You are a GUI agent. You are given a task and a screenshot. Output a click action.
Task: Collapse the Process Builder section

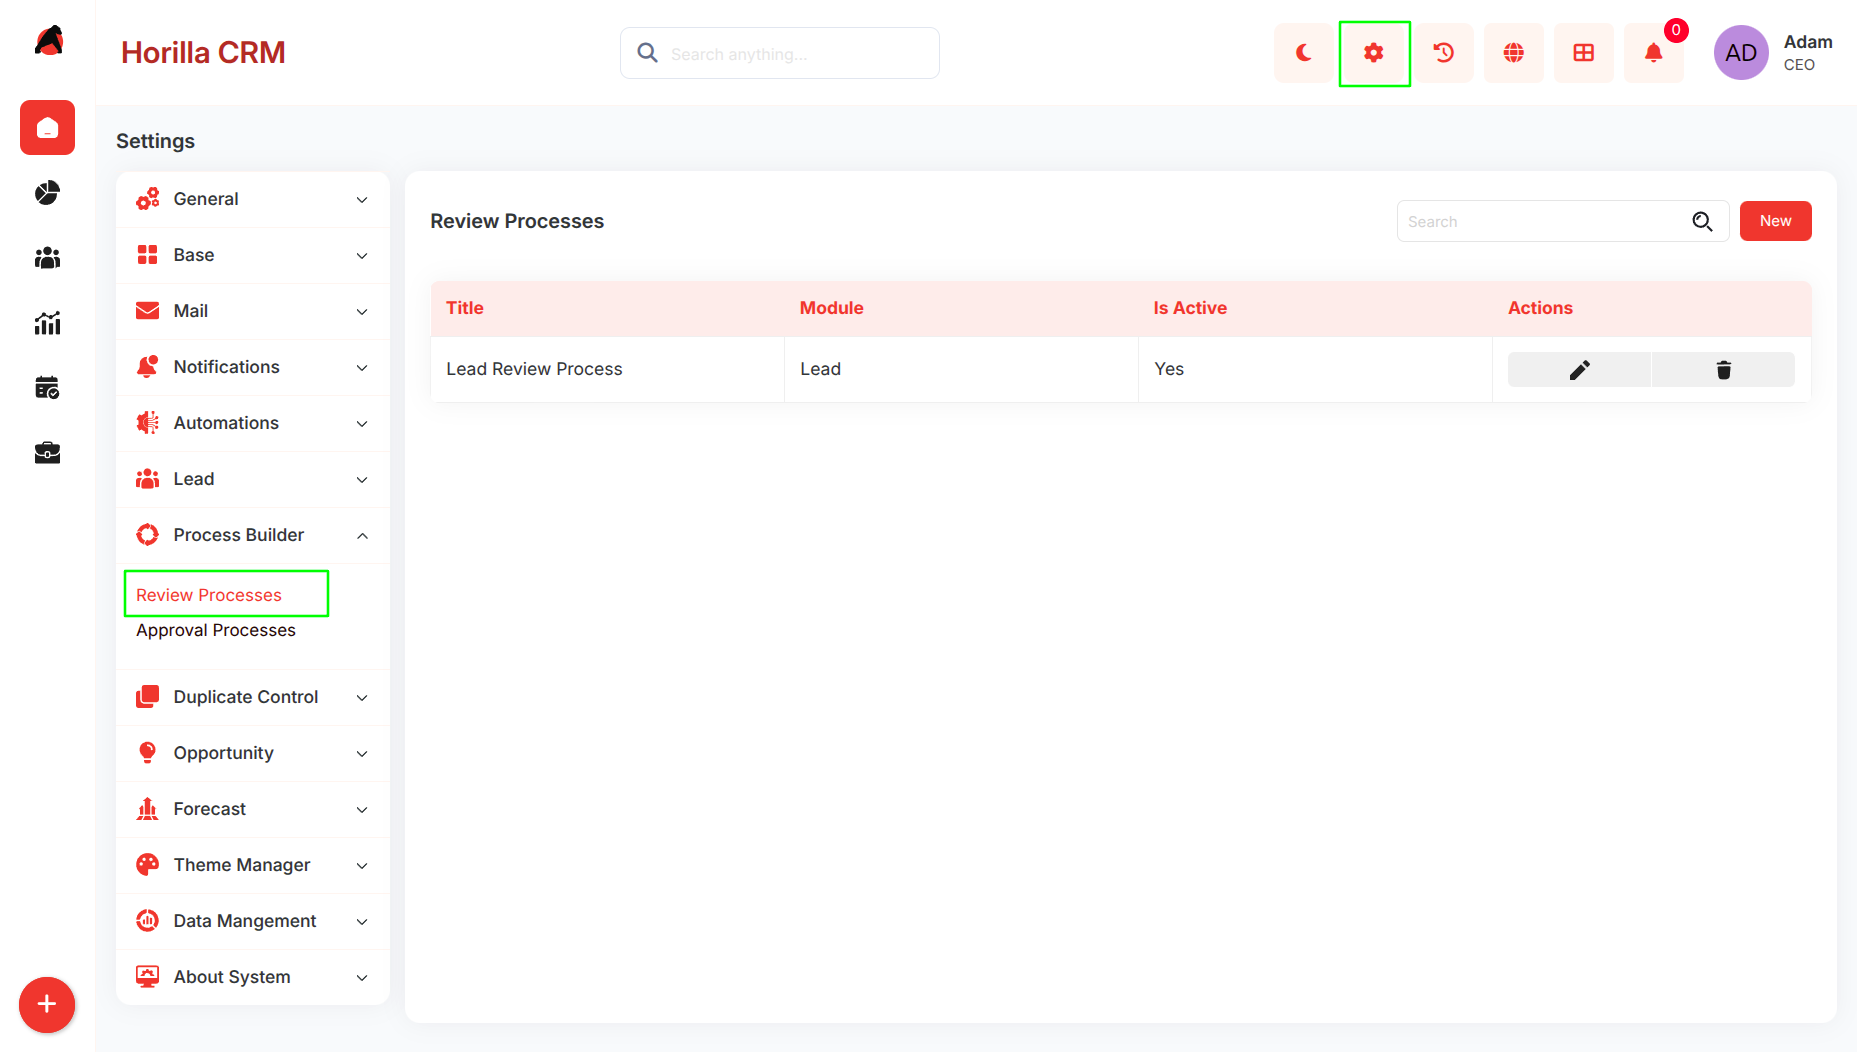pos(253,535)
